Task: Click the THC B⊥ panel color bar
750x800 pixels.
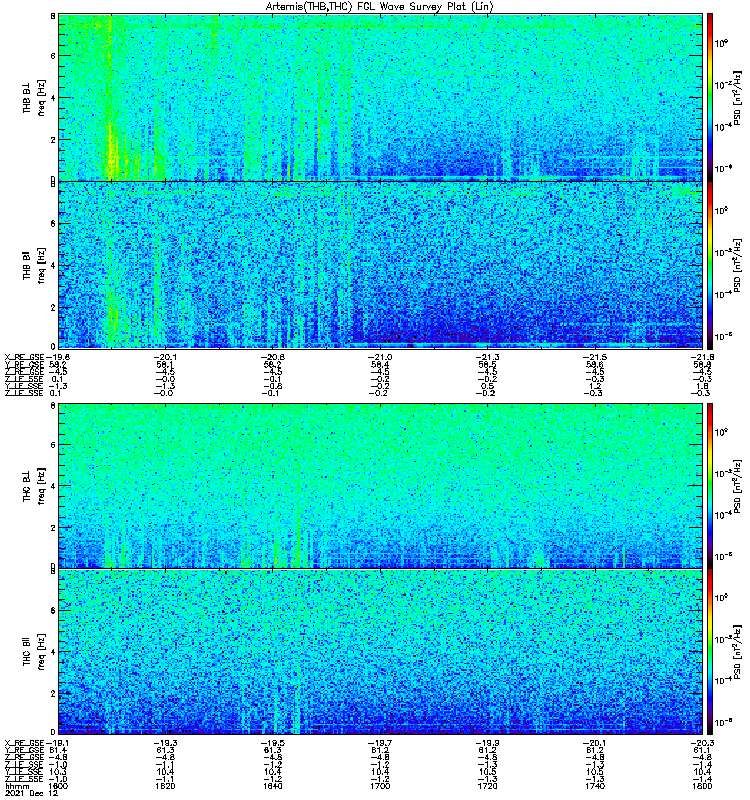Action: (x=709, y=486)
